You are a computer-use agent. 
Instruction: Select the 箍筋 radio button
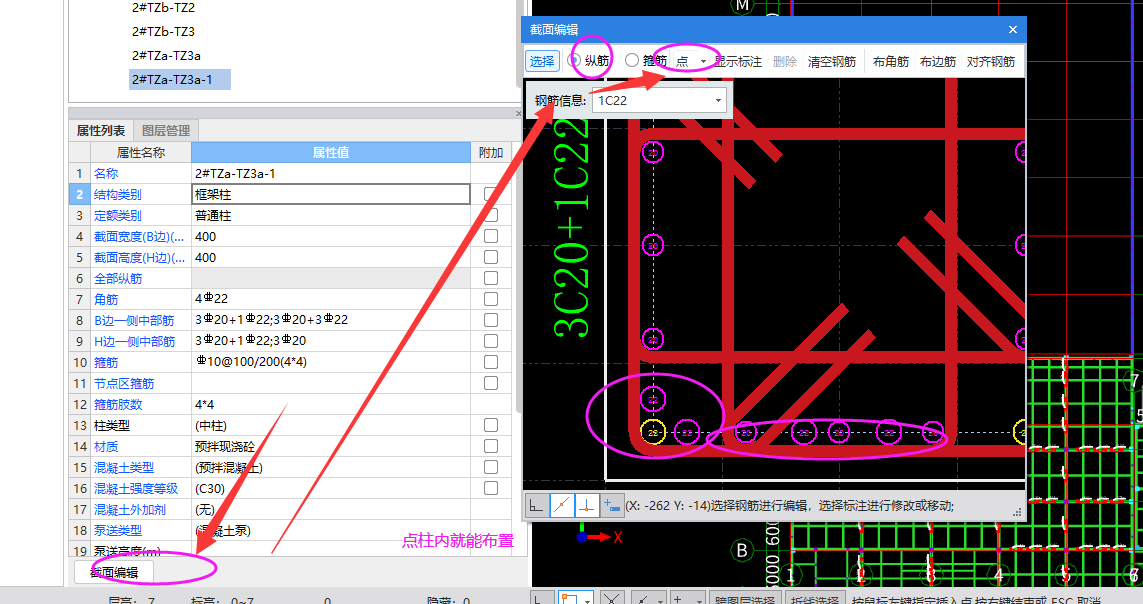632,60
